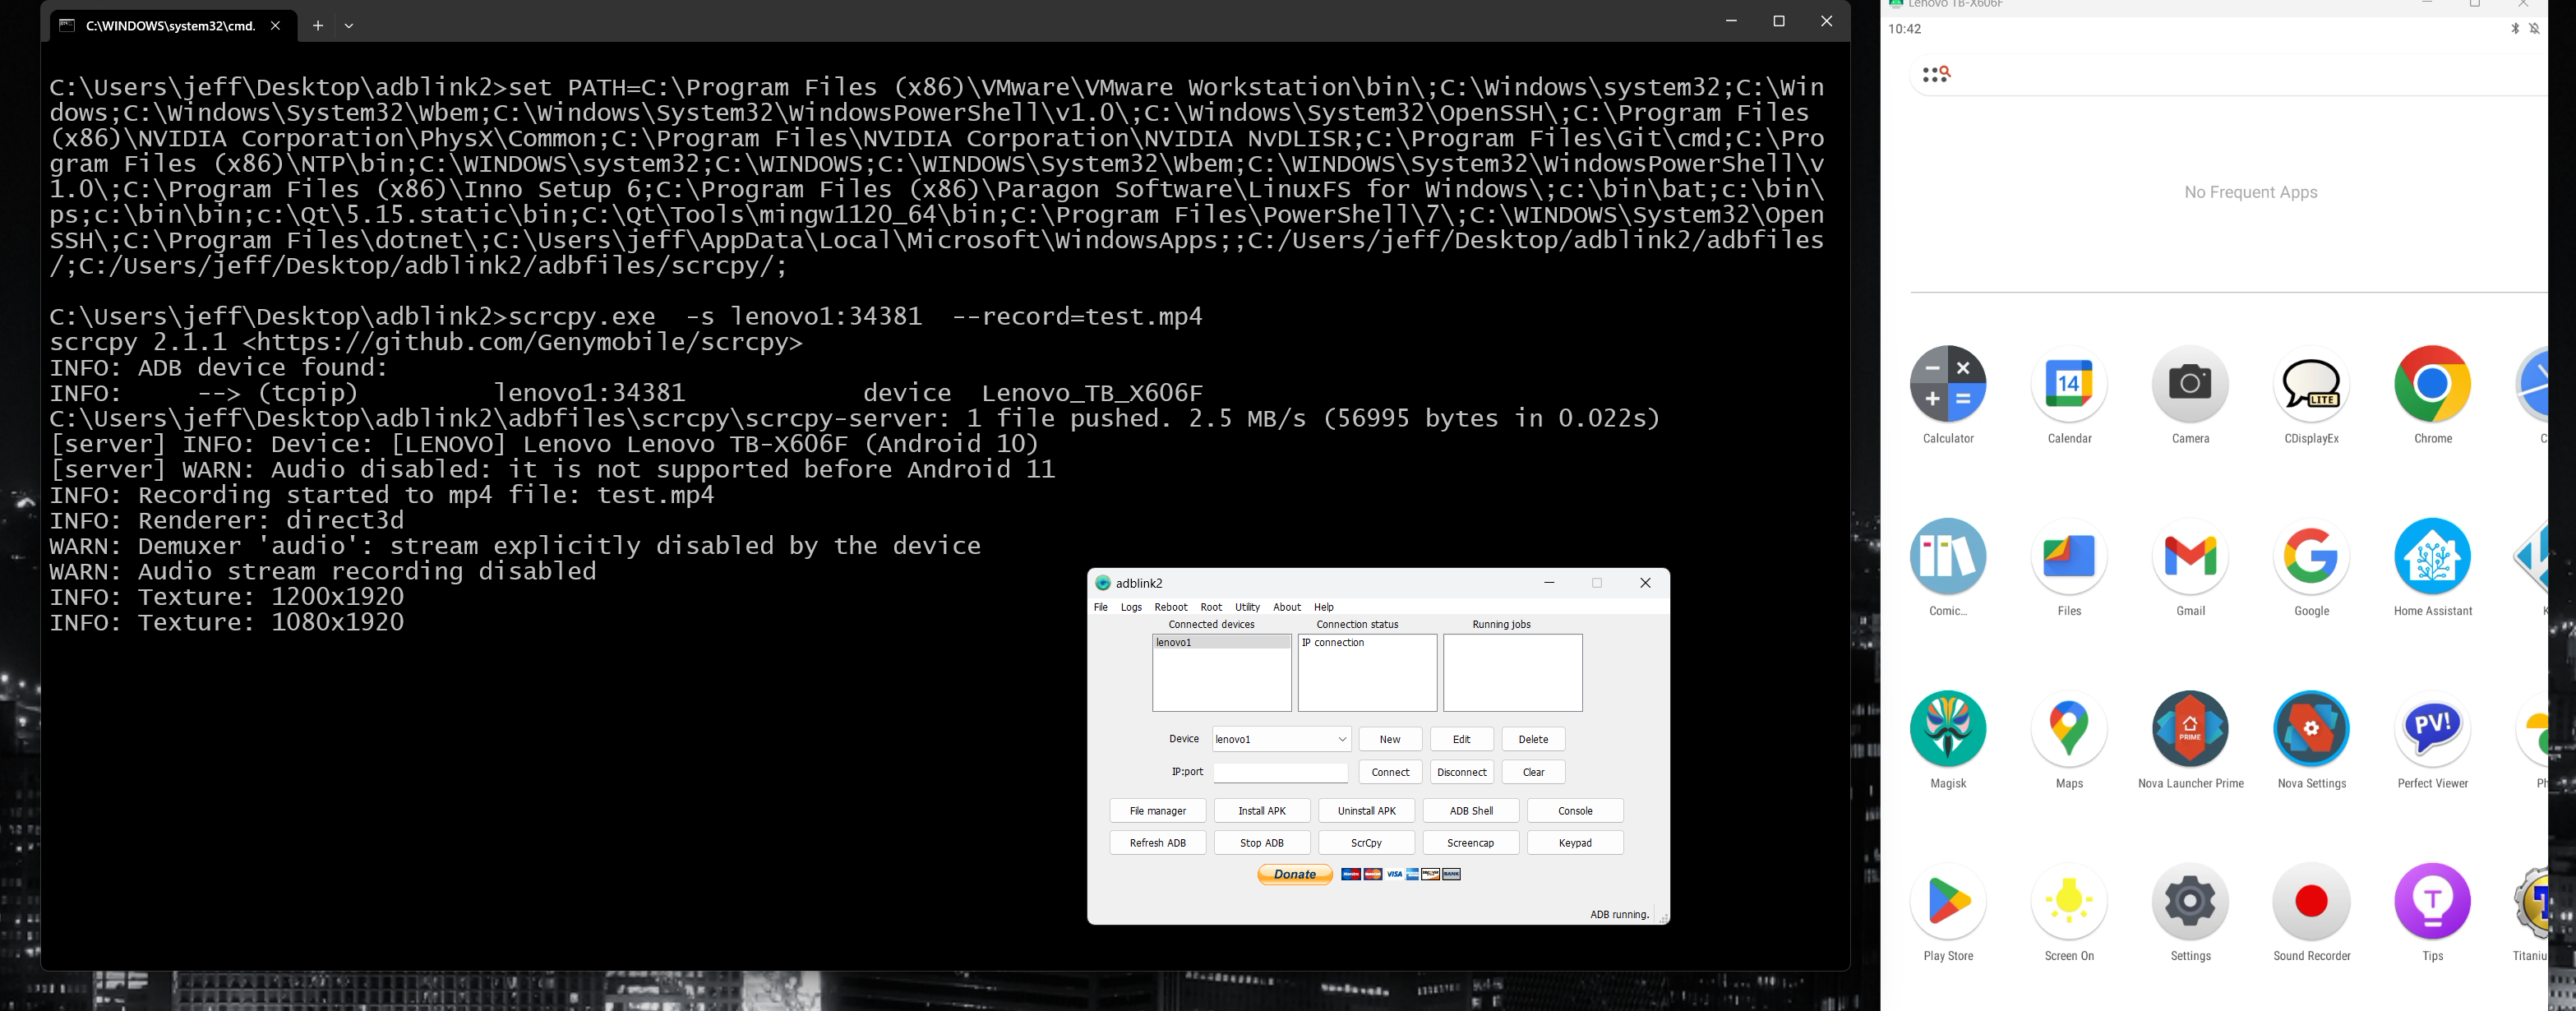Launch the Perfect Viewer app

click(x=2432, y=729)
